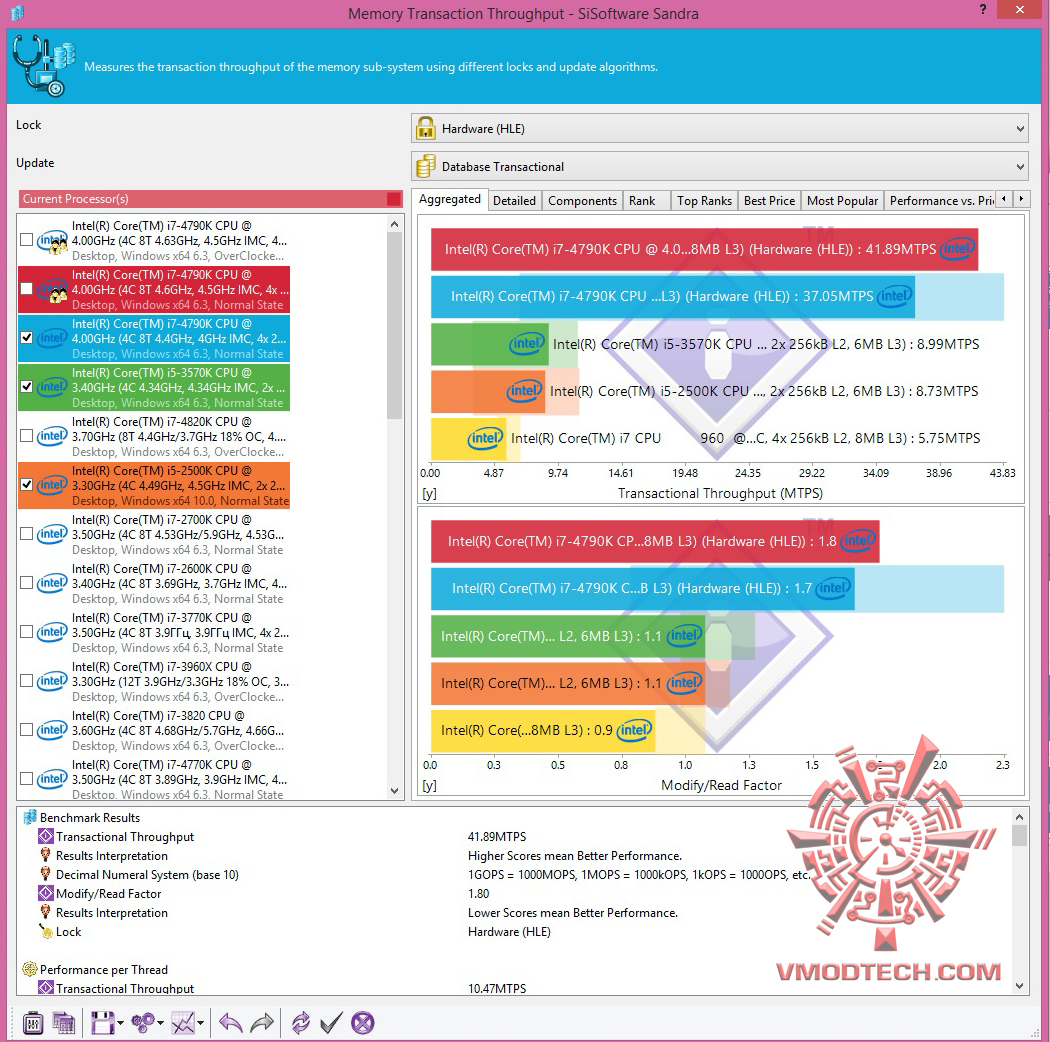
Task: Click the copy results pages icon
Action: 64,1023
